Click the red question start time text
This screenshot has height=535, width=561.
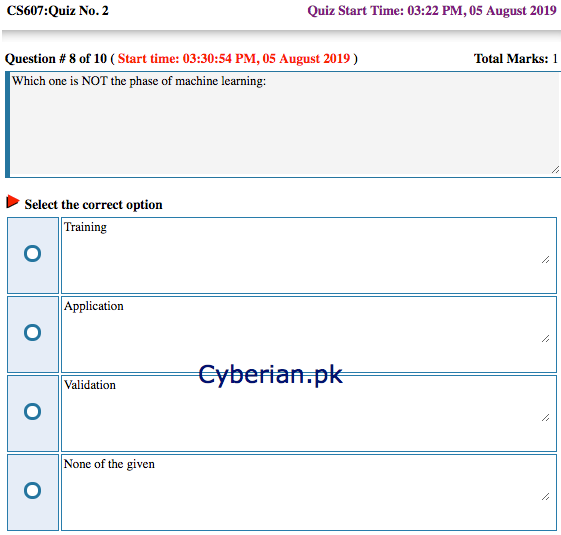[x=234, y=59]
